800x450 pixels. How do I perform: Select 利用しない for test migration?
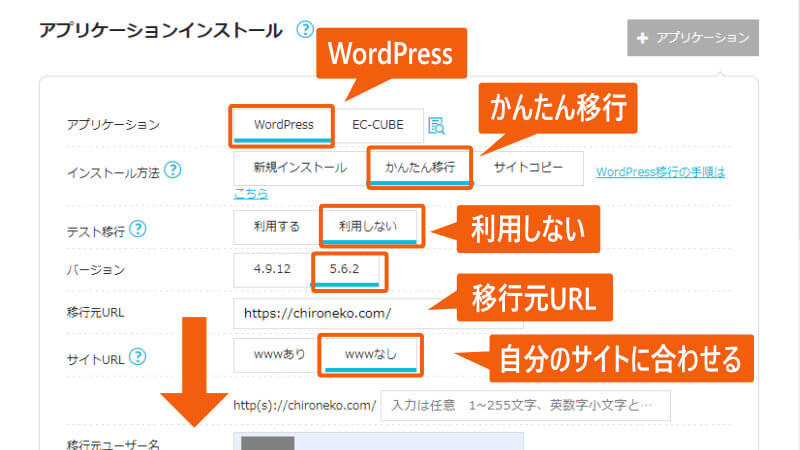[x=368, y=227]
